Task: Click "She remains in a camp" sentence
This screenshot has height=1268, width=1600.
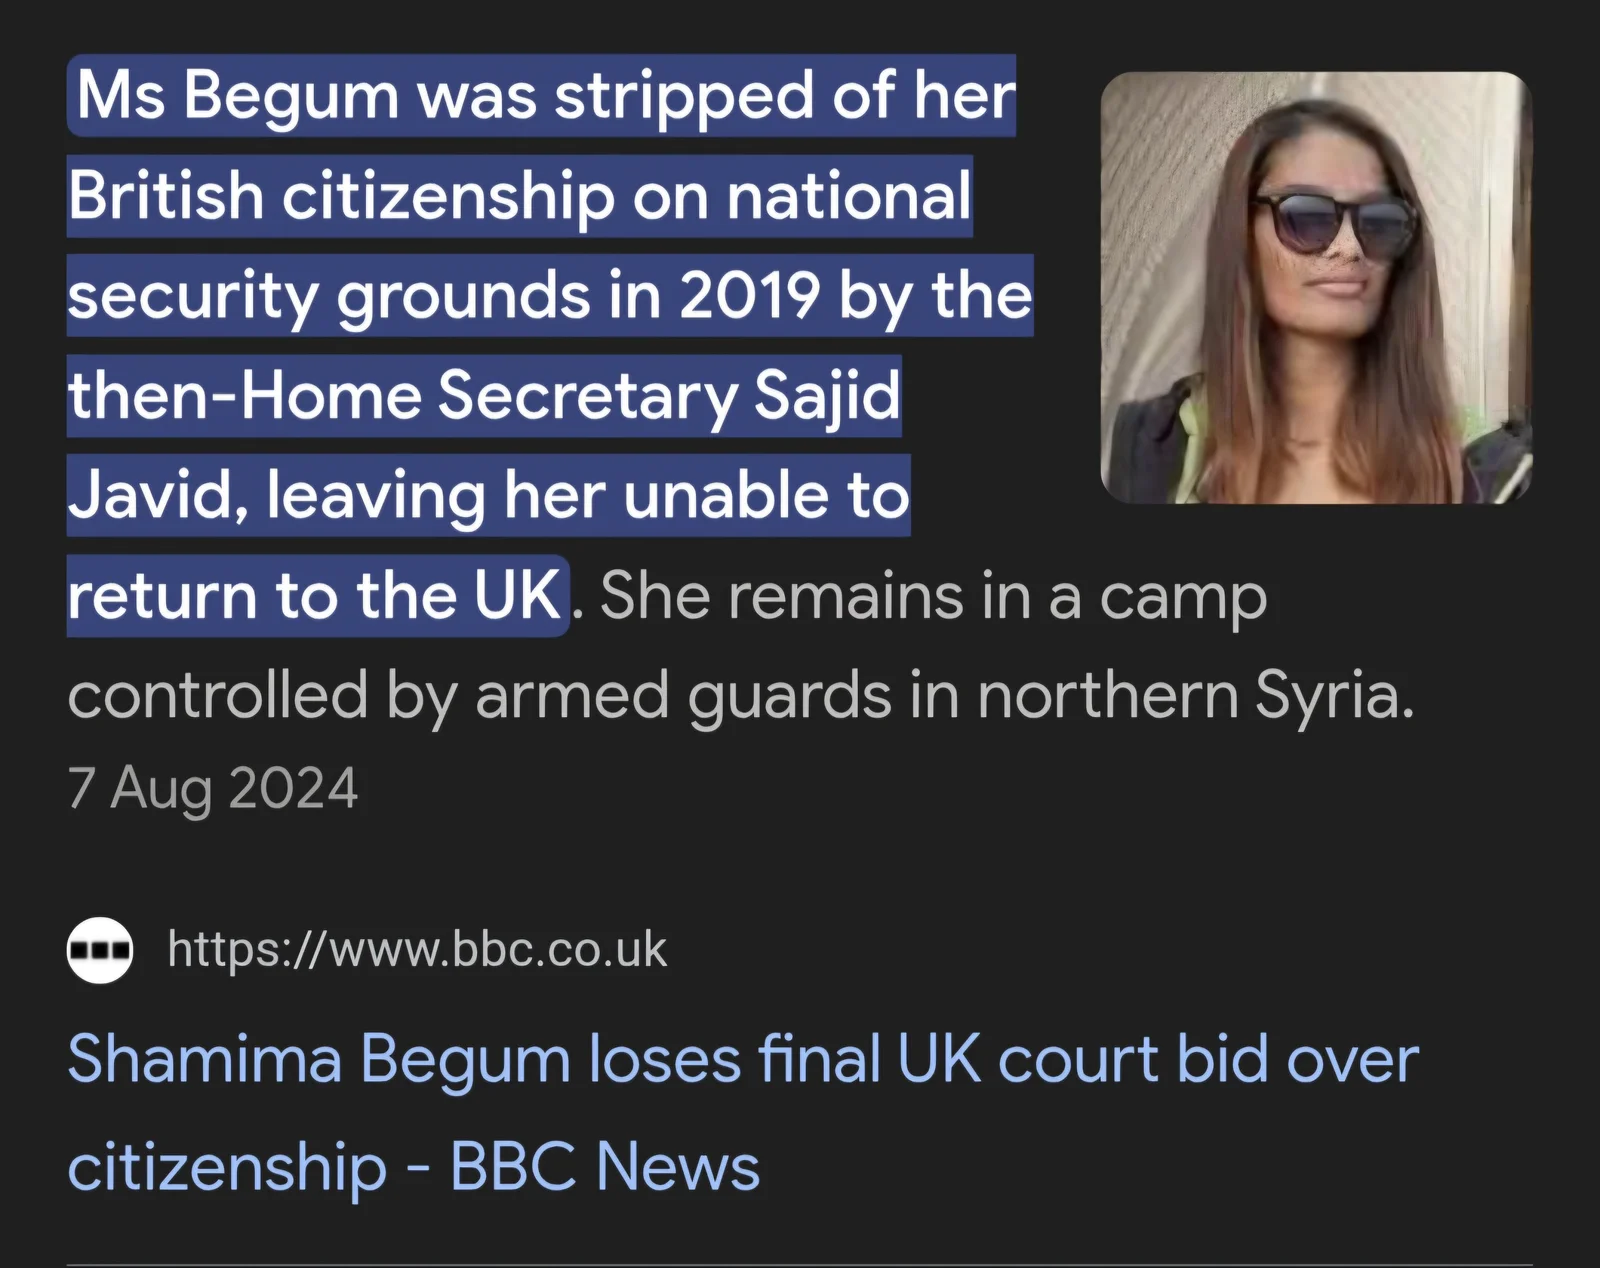Action: tap(932, 596)
